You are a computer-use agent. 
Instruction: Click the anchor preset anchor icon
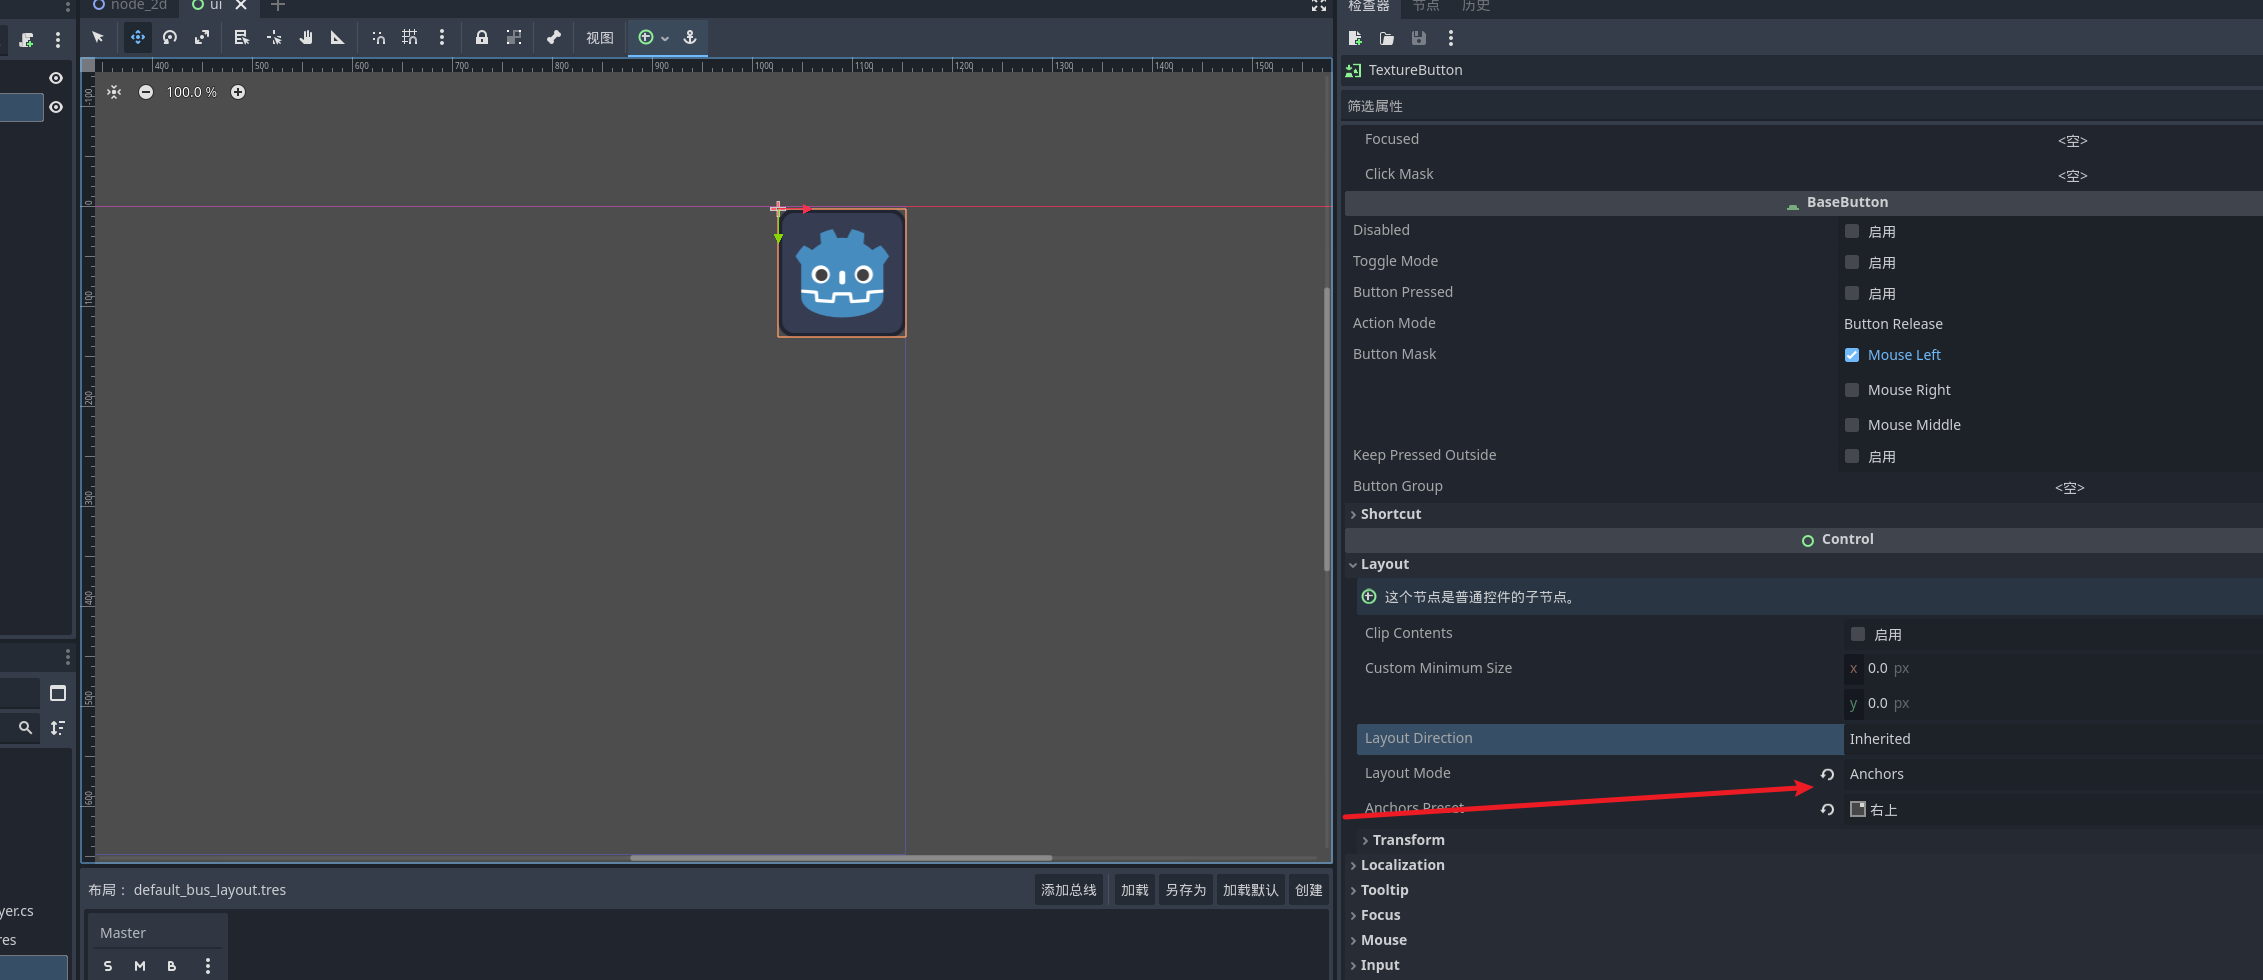pos(690,37)
